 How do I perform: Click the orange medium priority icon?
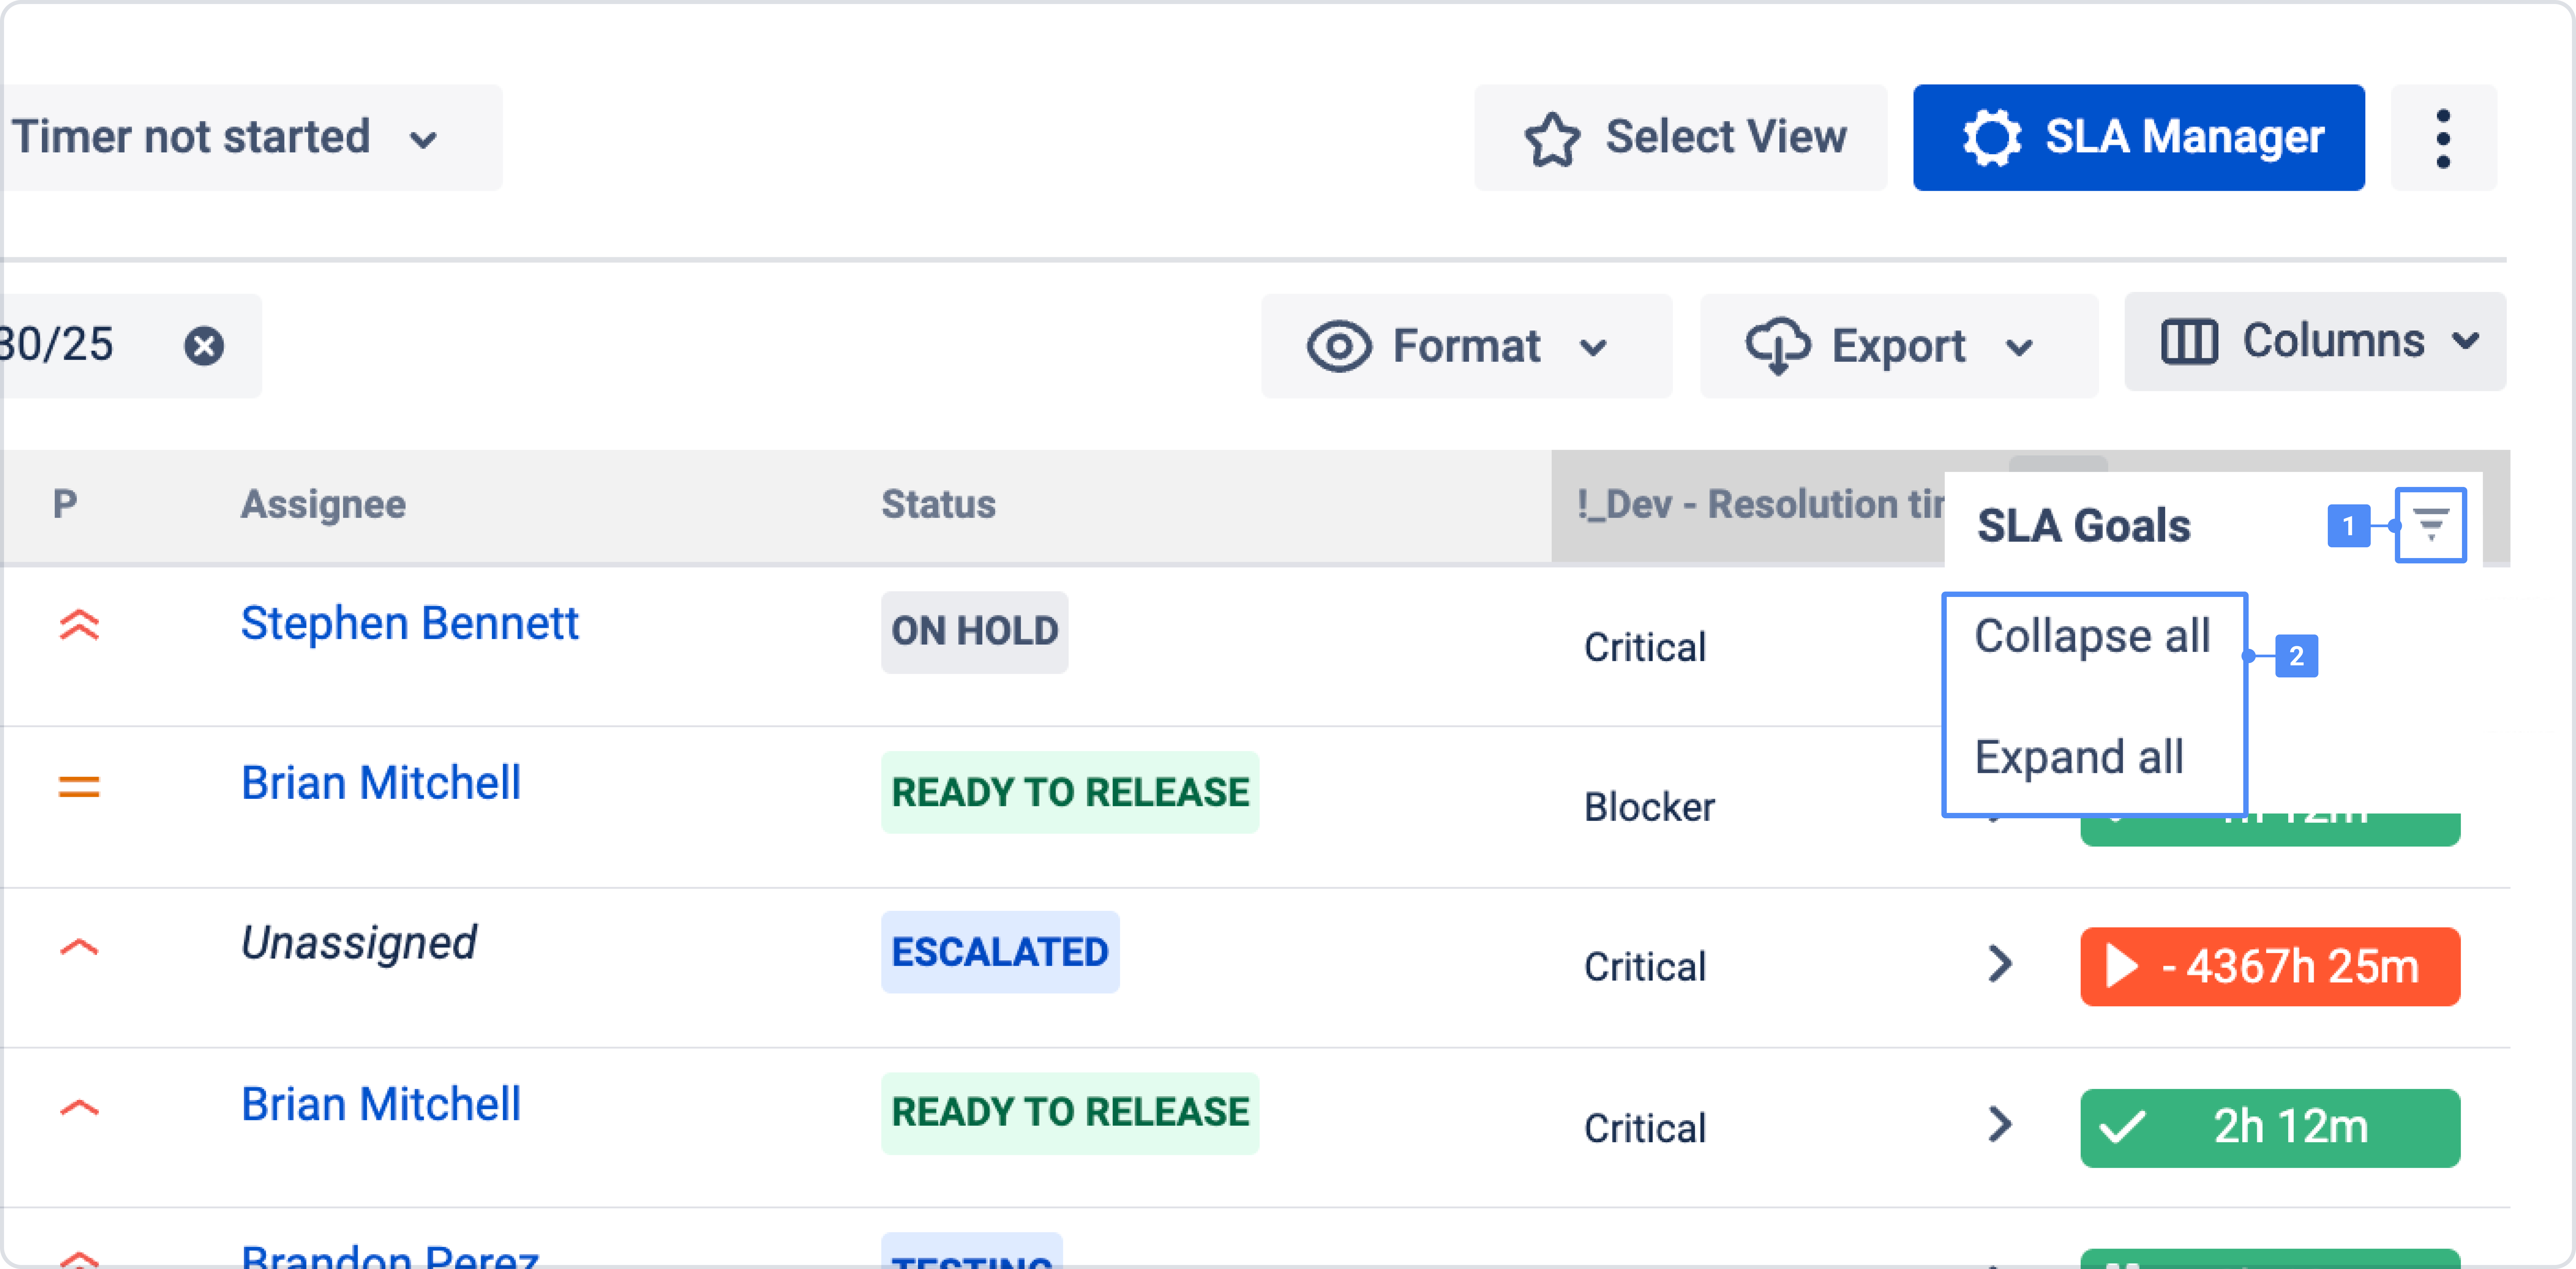(79, 787)
